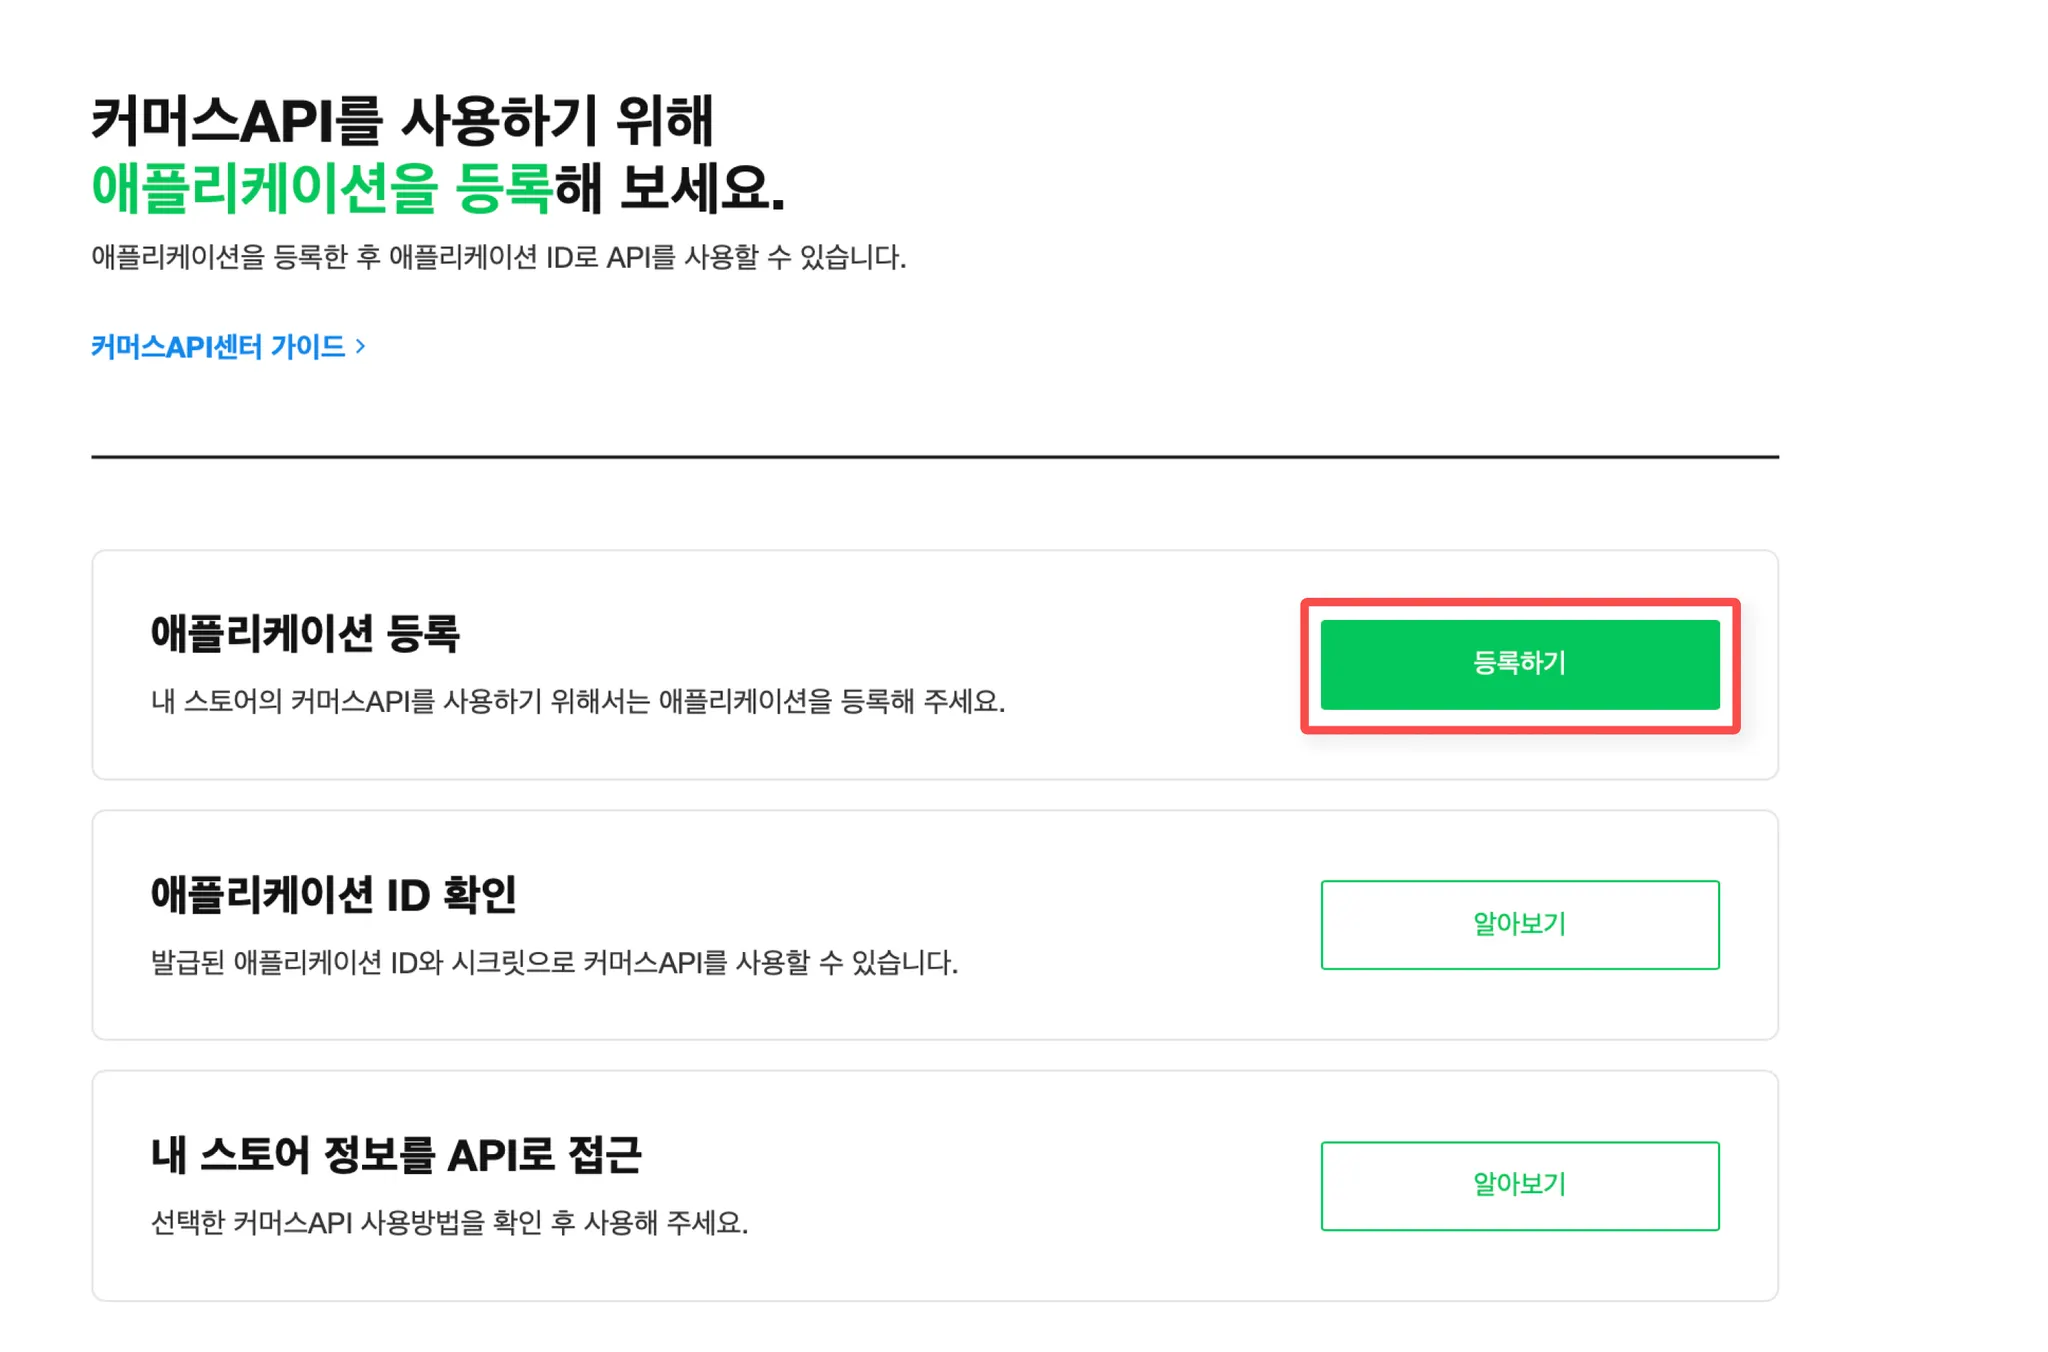Click the 발급된 애플리케이션 ID와 시크릿으로 description text
This screenshot has height=1352, width=2048.
coord(554,962)
